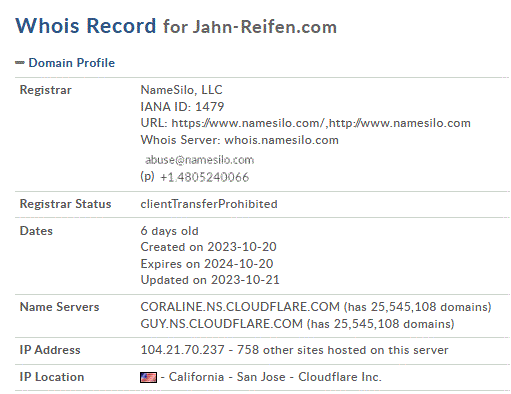This screenshot has width=511, height=394.
Task: Select 'Whois Server: whois.namesilo.com' text
Action: 239,140
